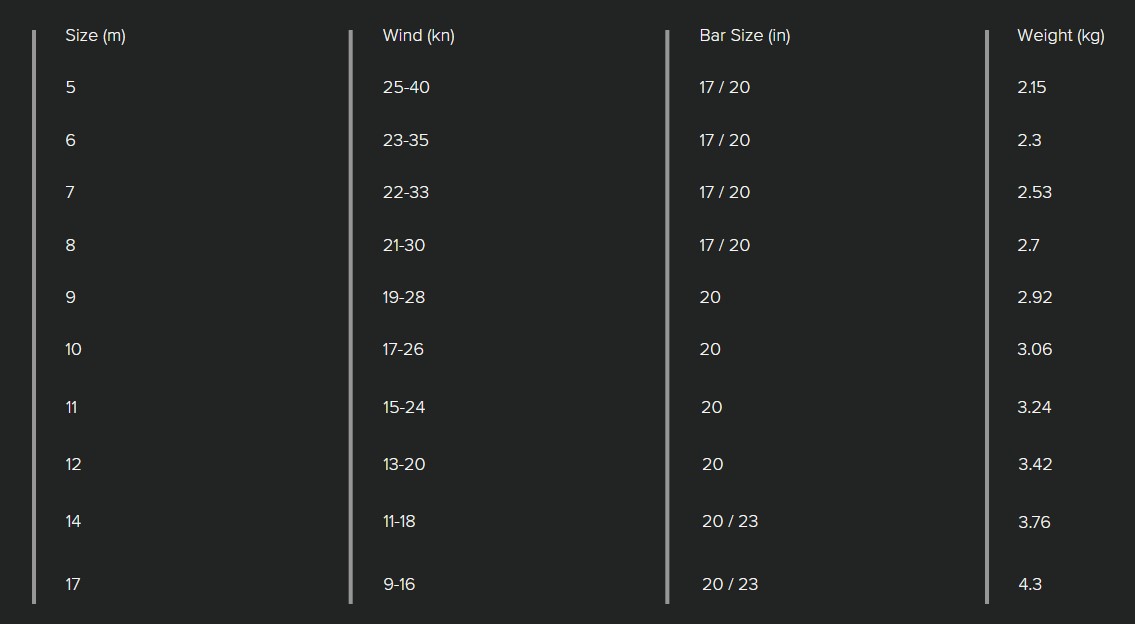
Task: Select the 9-16 wind range cell
Action: 400,585
